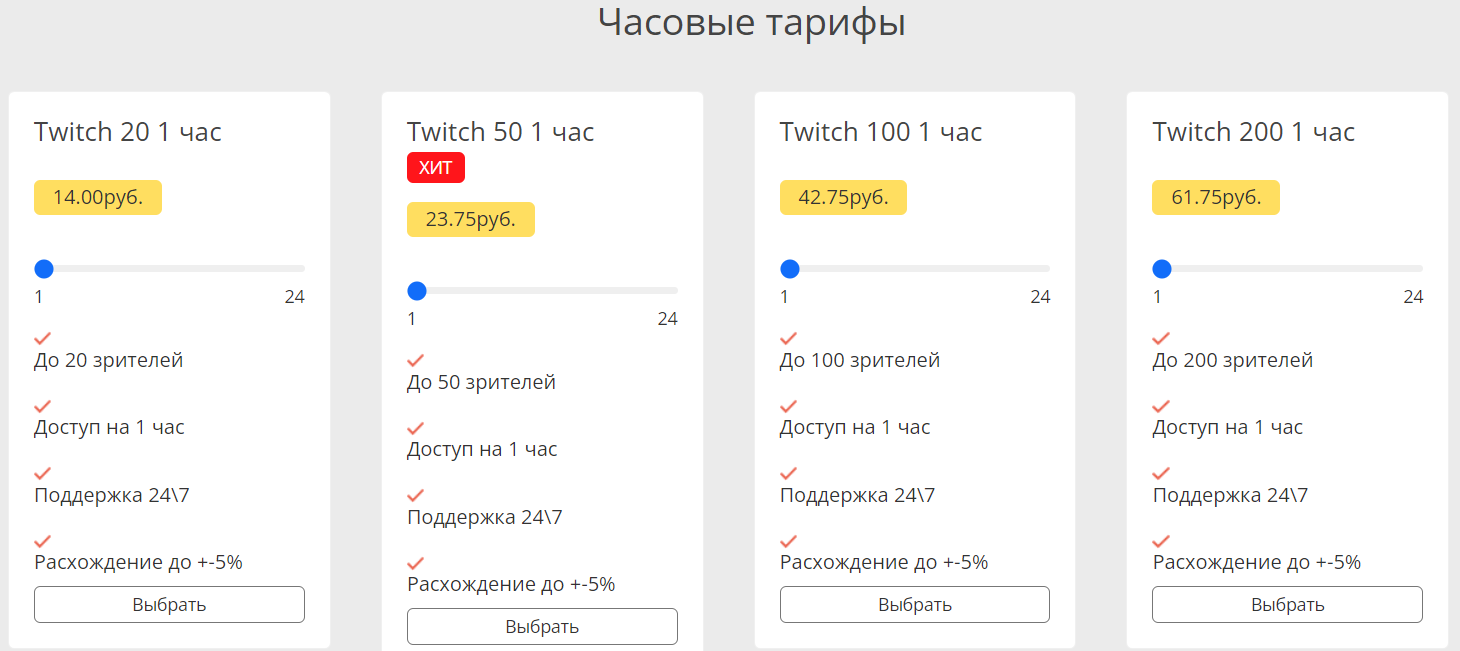Select Twitch 100 plan via 'Выбрать' button
1460x651 pixels.
pos(914,605)
